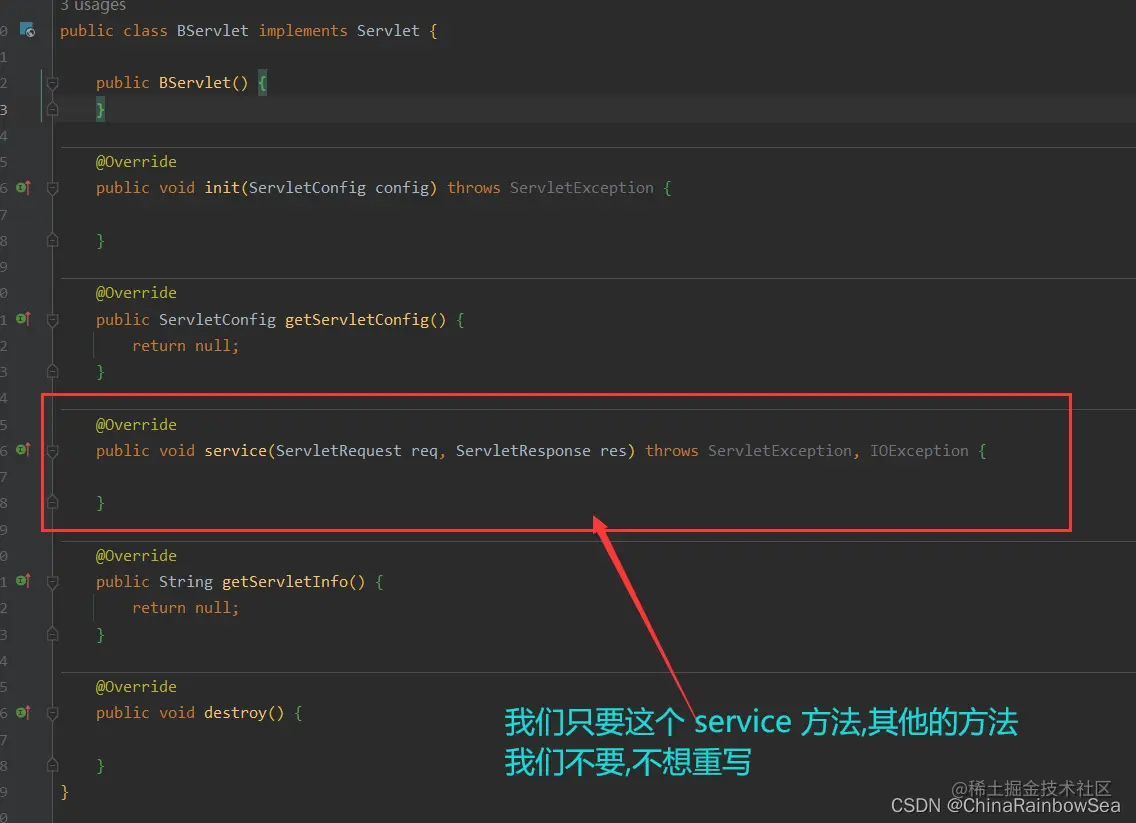Click the closing fold marker of service method

[x=52, y=502]
